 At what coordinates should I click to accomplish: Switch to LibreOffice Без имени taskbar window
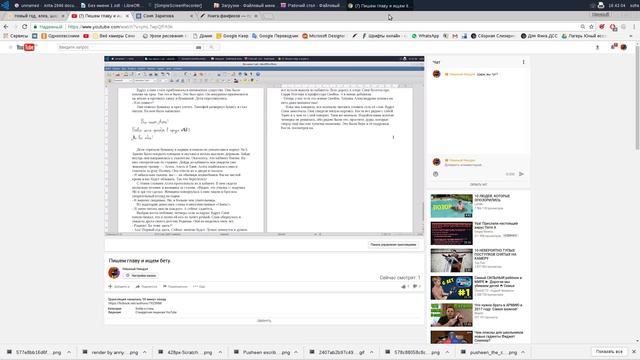[111, 5]
